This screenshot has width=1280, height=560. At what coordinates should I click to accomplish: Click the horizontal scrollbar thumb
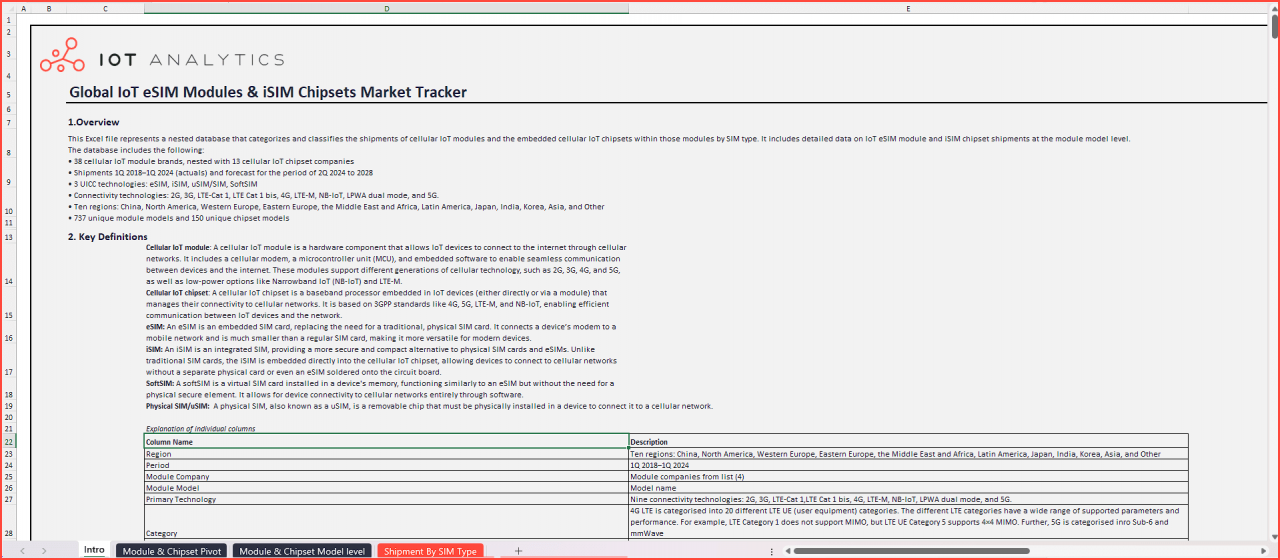[910, 550]
